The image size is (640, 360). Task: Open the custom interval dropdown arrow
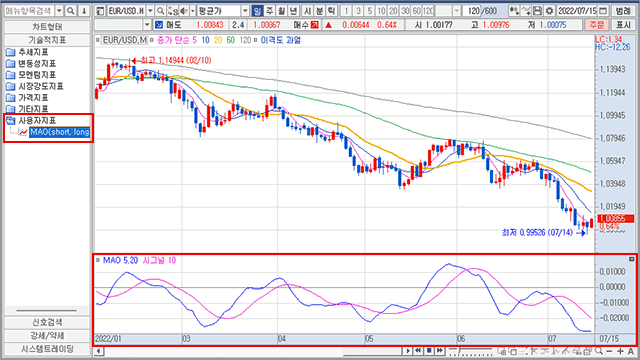(456, 11)
